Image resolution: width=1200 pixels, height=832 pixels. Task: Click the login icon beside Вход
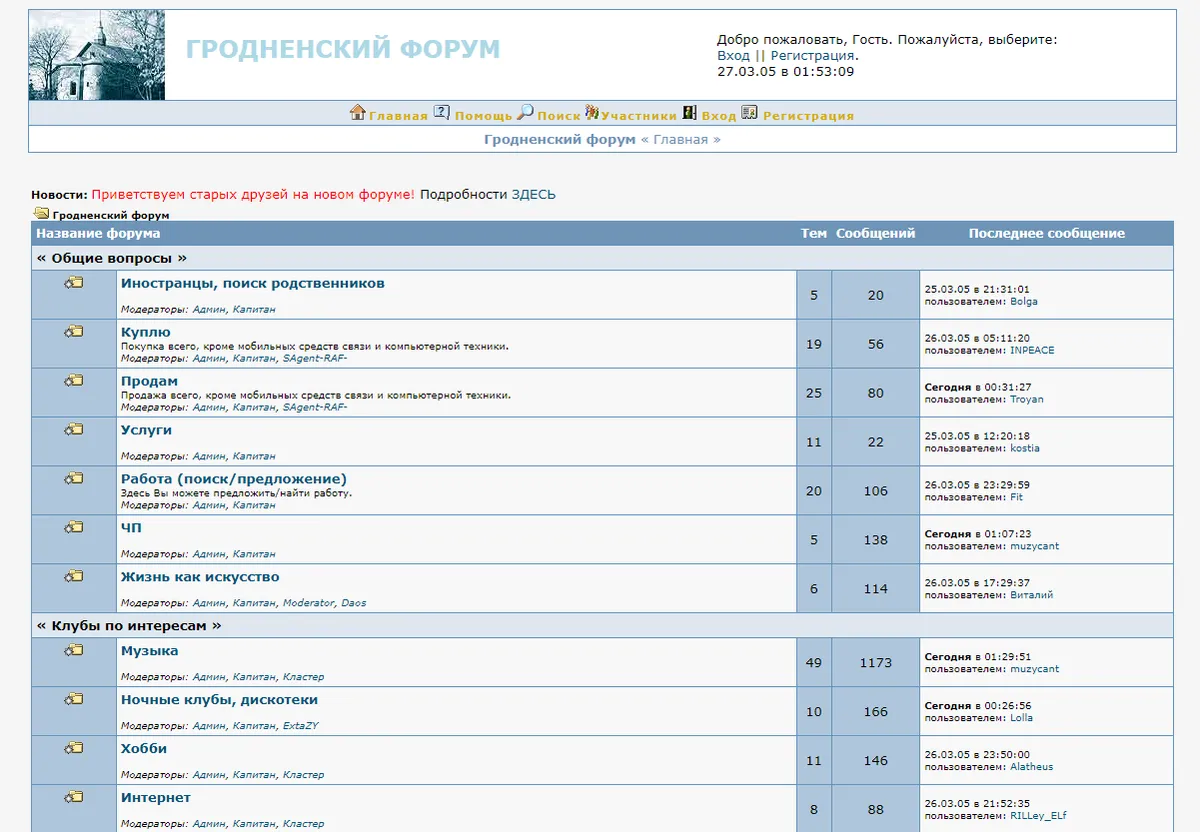(x=687, y=114)
